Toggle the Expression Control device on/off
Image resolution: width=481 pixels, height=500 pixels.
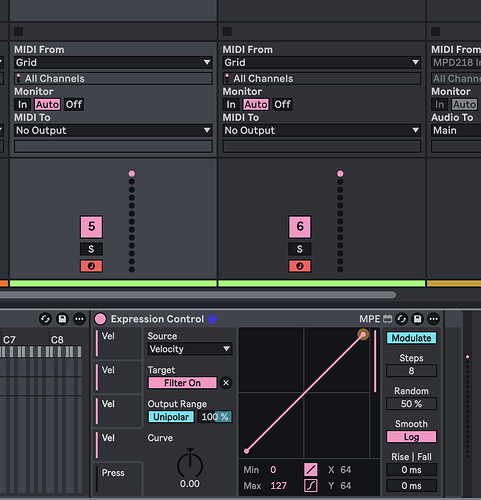pyautogui.click(x=100, y=319)
